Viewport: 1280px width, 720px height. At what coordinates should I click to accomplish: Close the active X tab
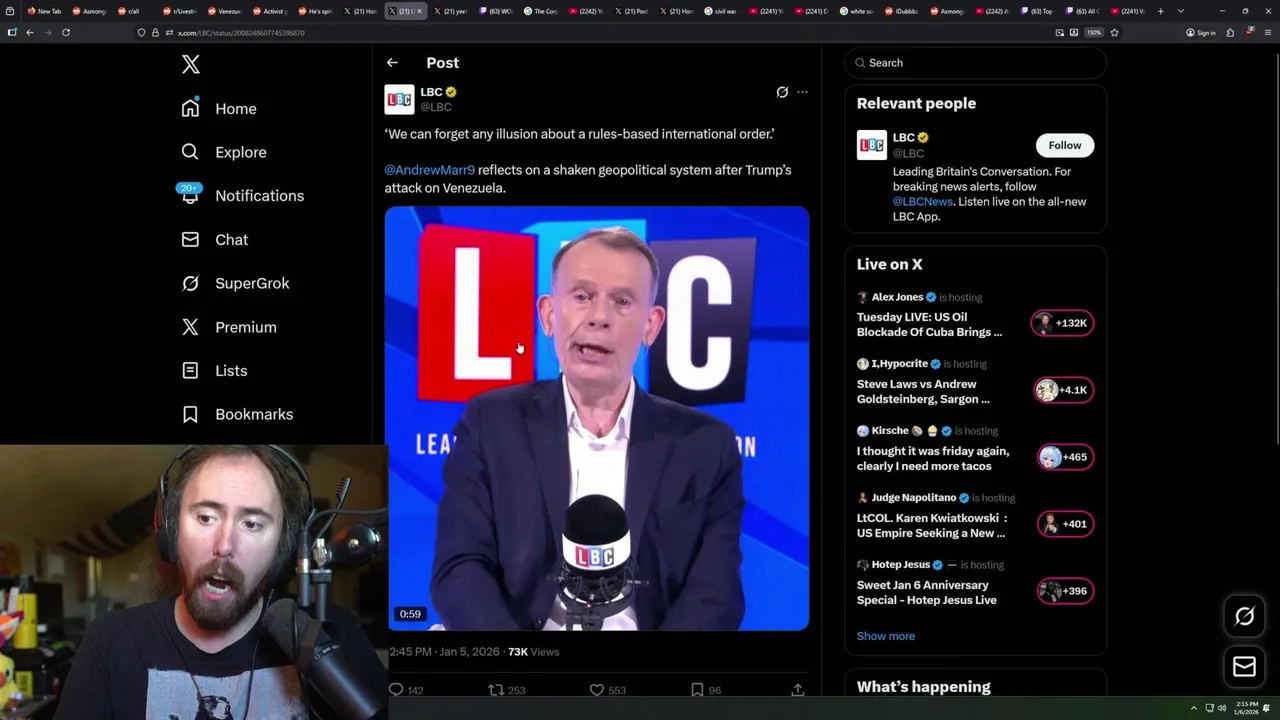tap(419, 11)
